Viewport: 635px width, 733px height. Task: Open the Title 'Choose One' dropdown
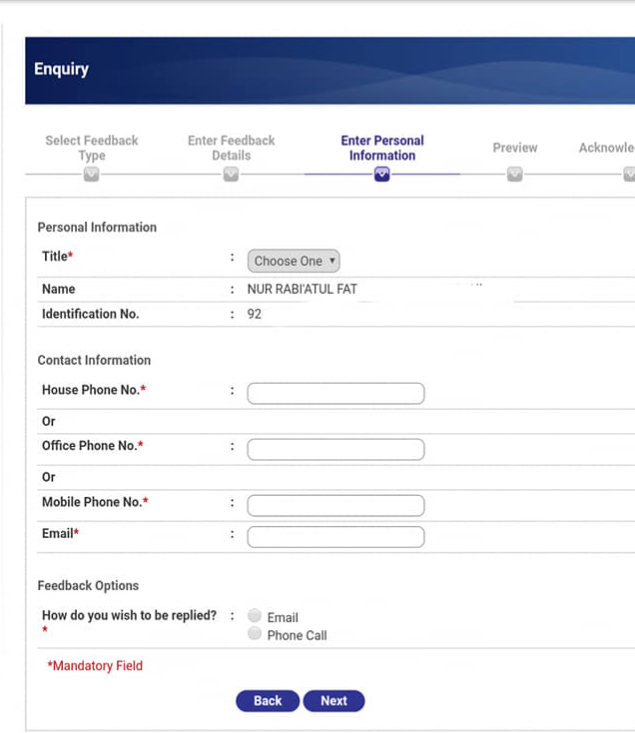[294, 261]
